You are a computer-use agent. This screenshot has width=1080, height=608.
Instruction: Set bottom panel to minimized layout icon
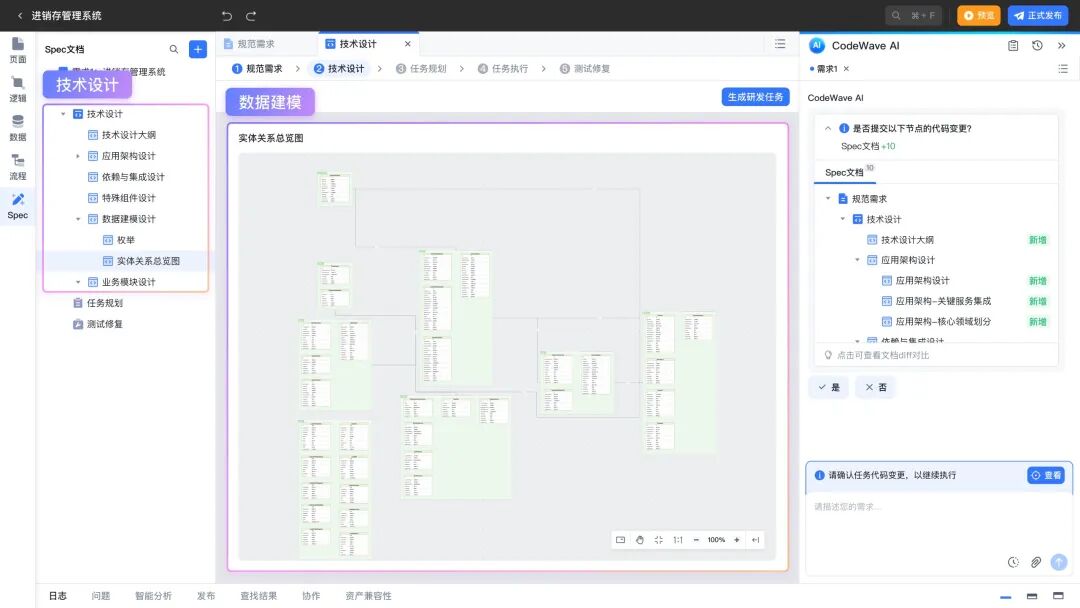pos(1006,596)
